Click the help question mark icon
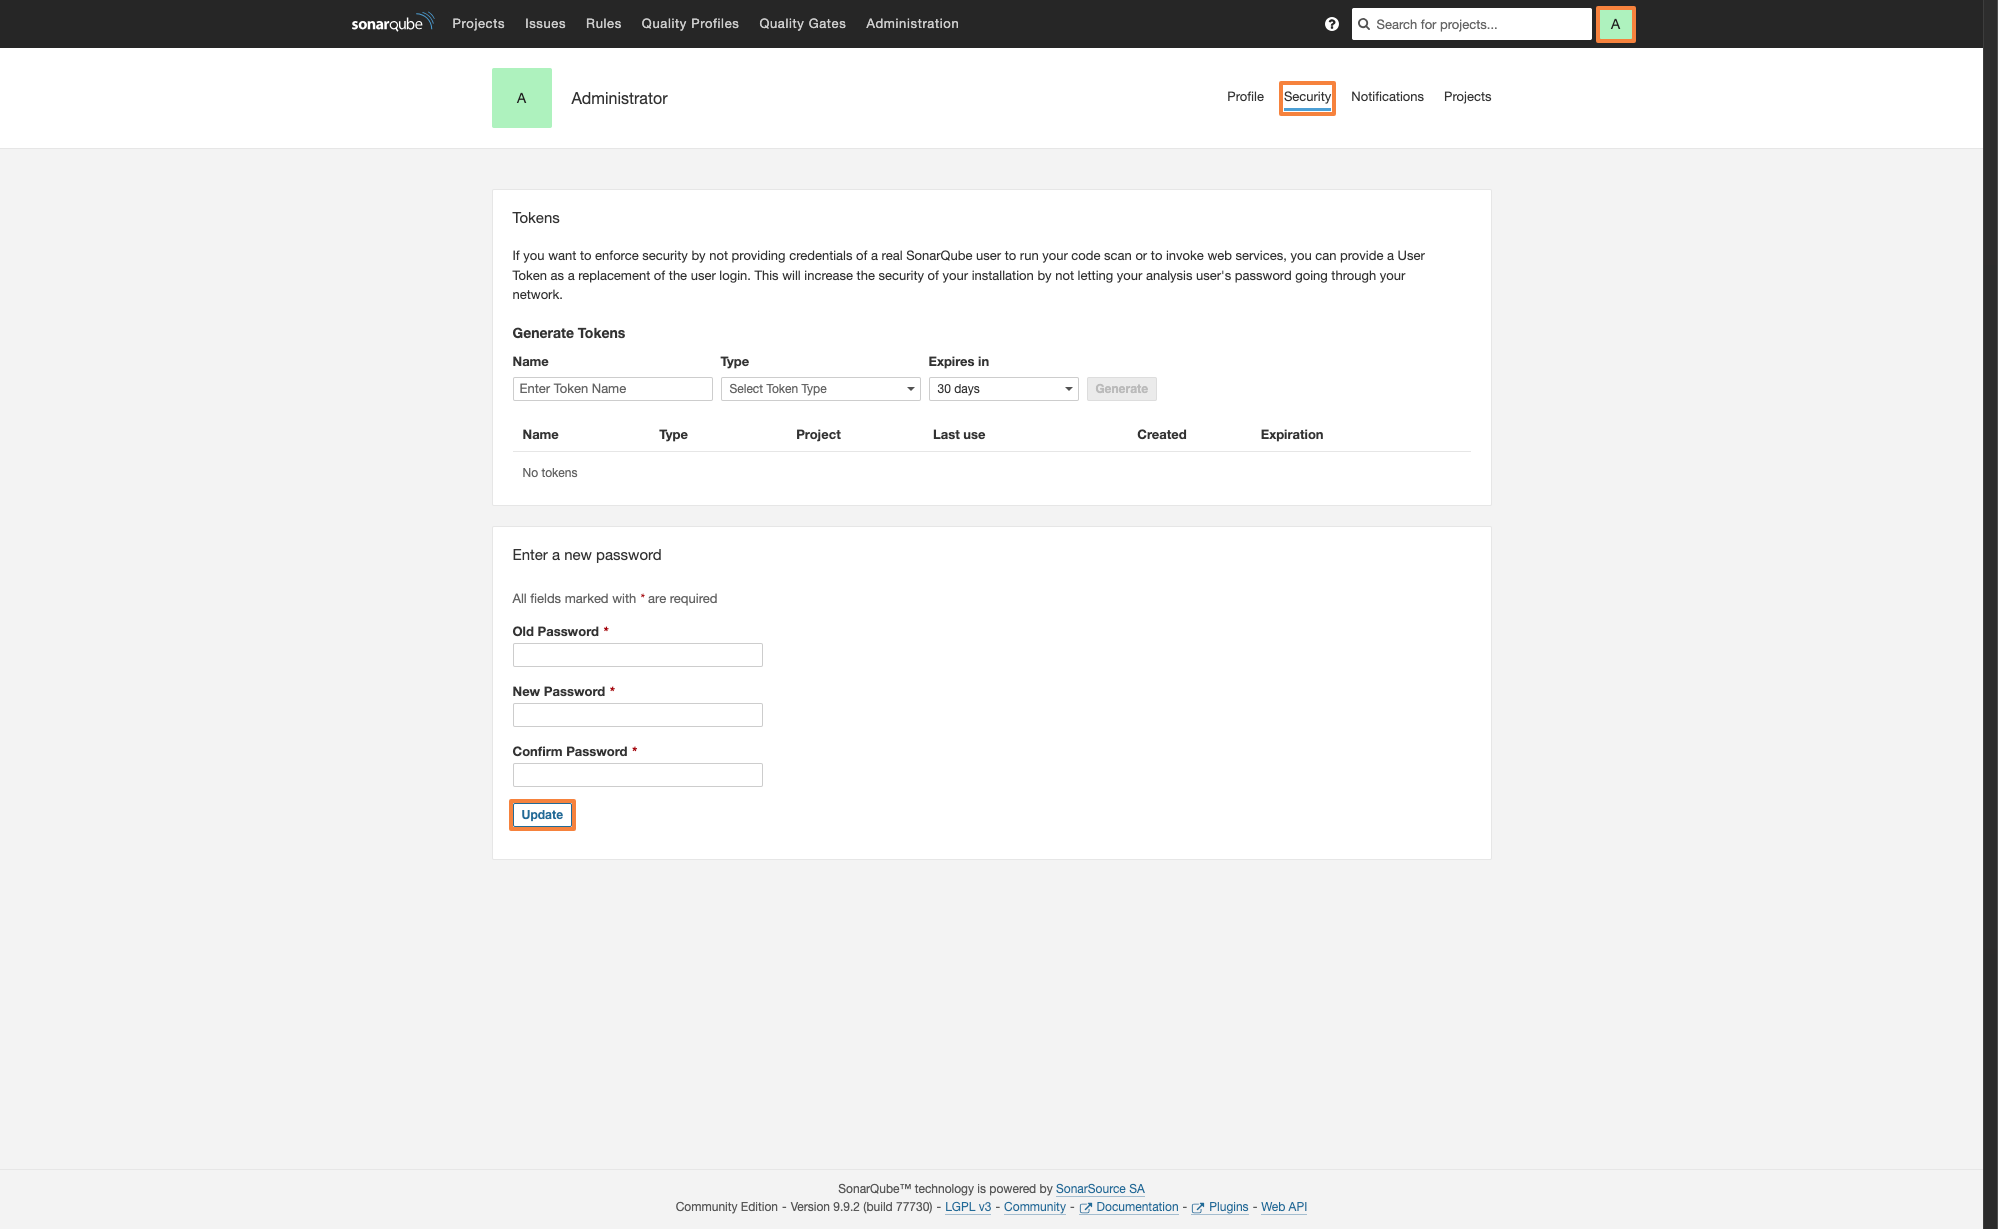The image size is (1998, 1229). 1330,24
